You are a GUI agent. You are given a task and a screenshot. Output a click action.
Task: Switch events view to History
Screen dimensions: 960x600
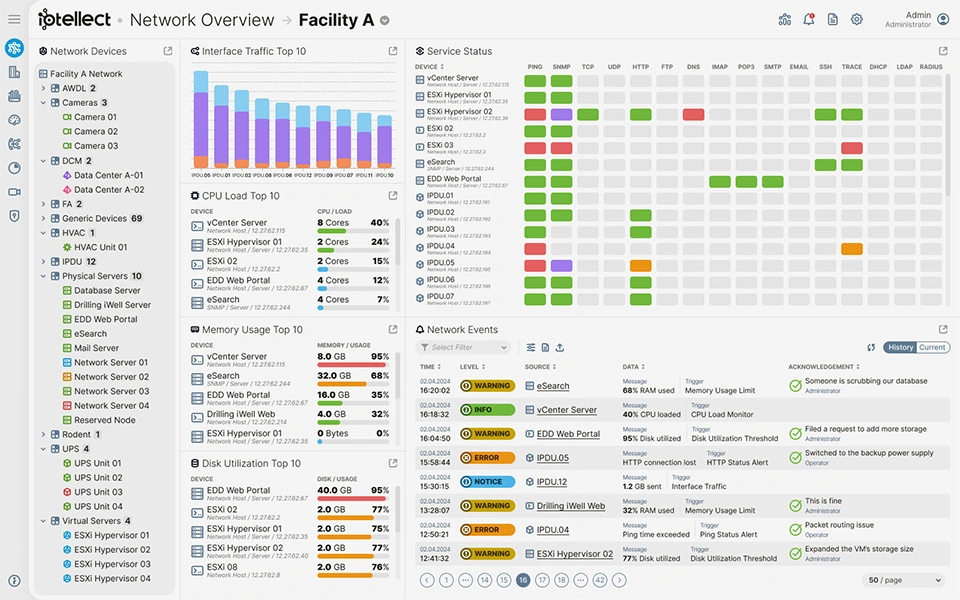900,347
